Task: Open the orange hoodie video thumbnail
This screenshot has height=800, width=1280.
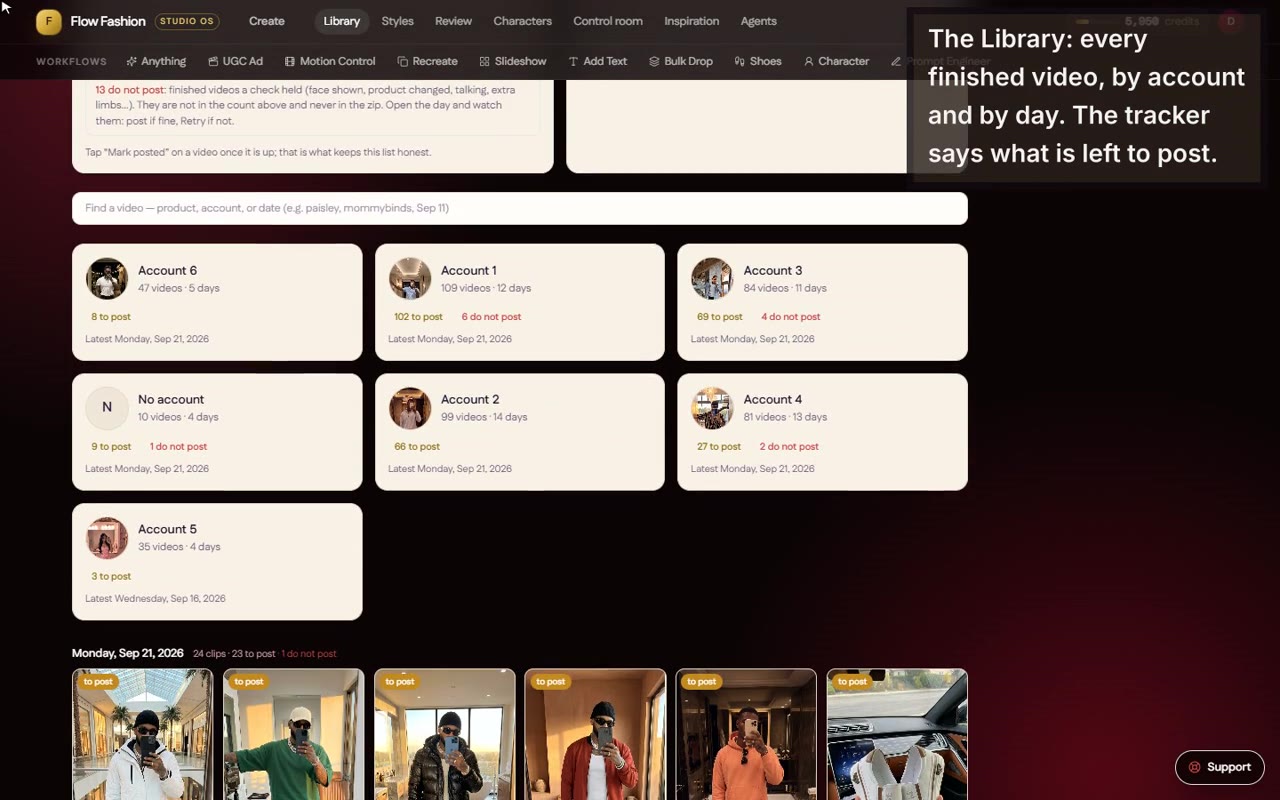Action: (x=746, y=734)
